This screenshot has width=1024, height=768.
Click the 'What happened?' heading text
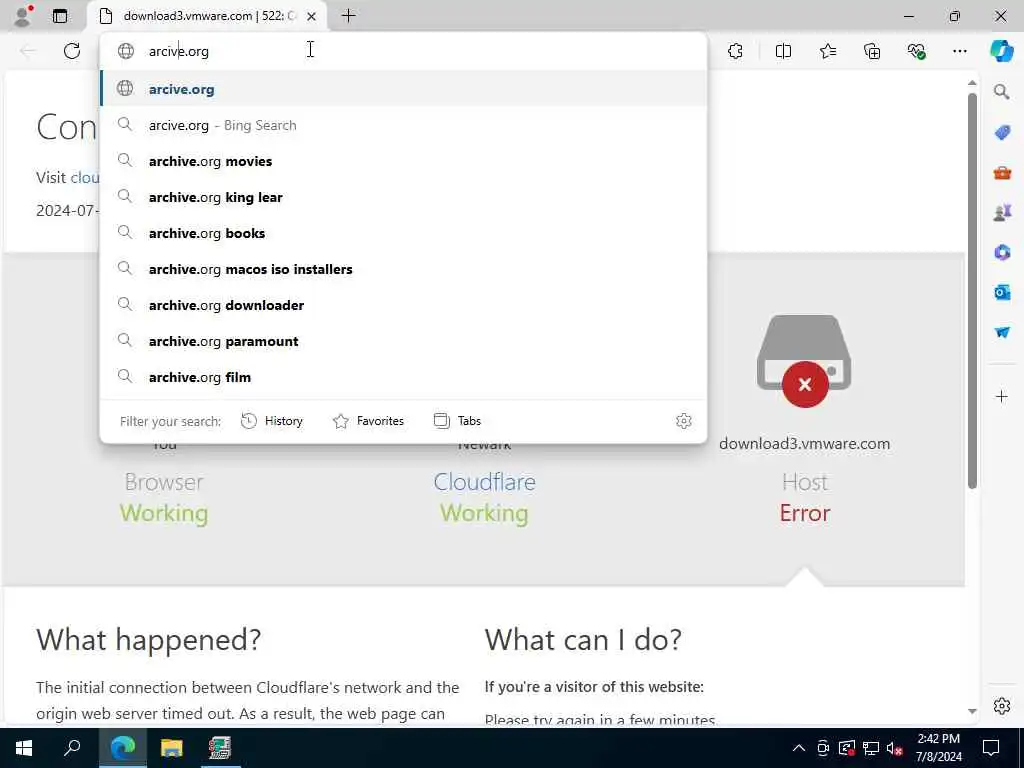(149, 639)
